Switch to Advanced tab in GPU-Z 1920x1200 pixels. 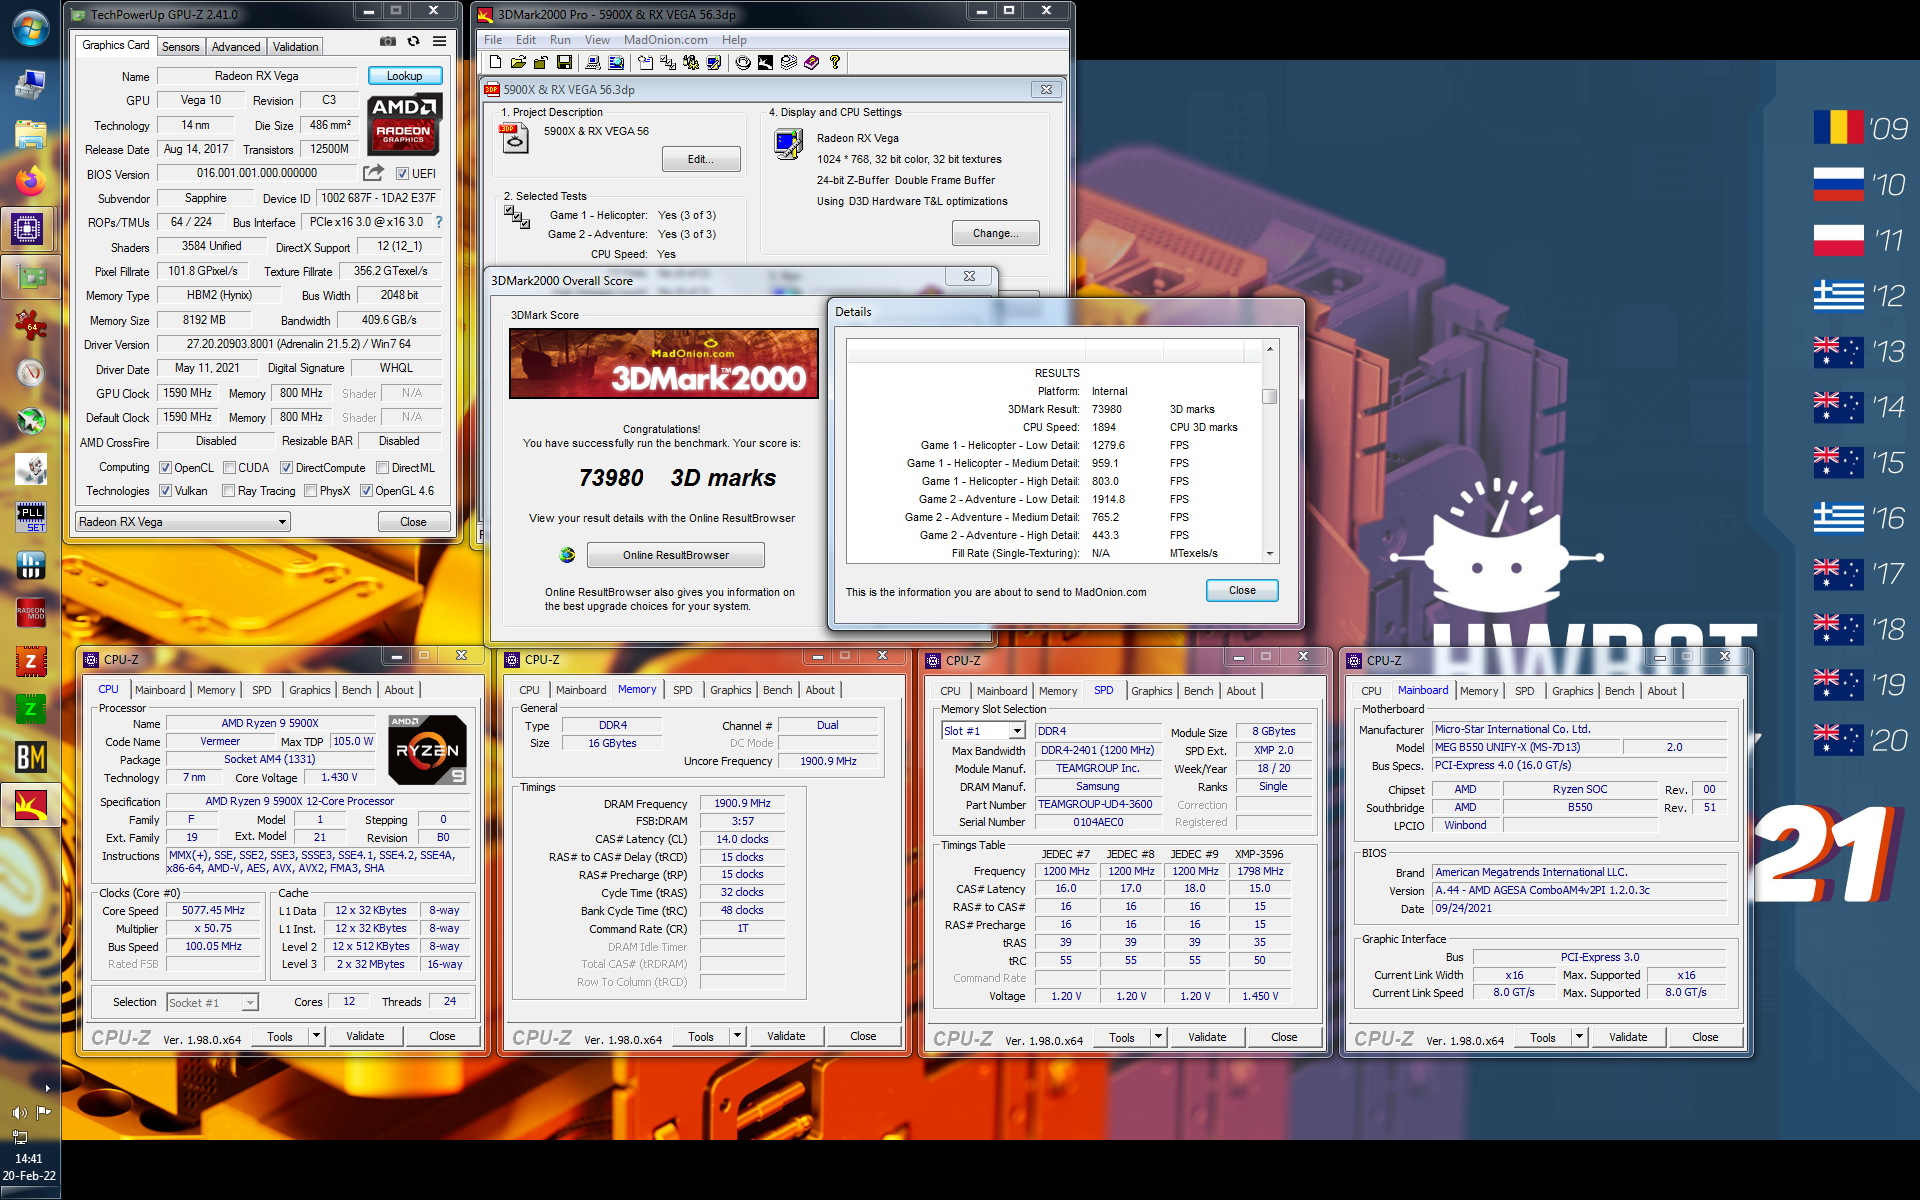[236, 47]
